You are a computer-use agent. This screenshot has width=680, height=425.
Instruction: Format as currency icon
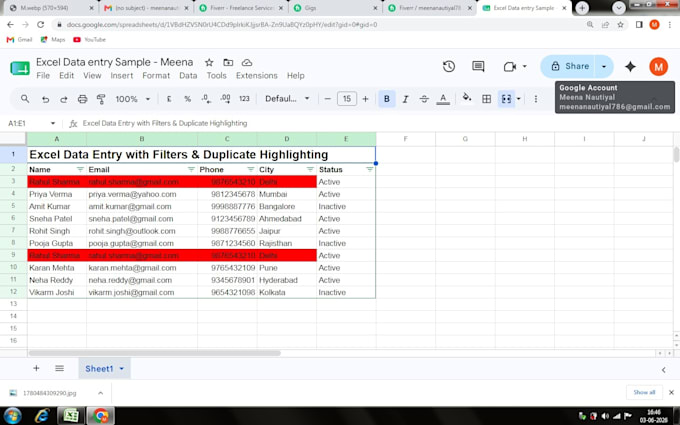pos(169,99)
